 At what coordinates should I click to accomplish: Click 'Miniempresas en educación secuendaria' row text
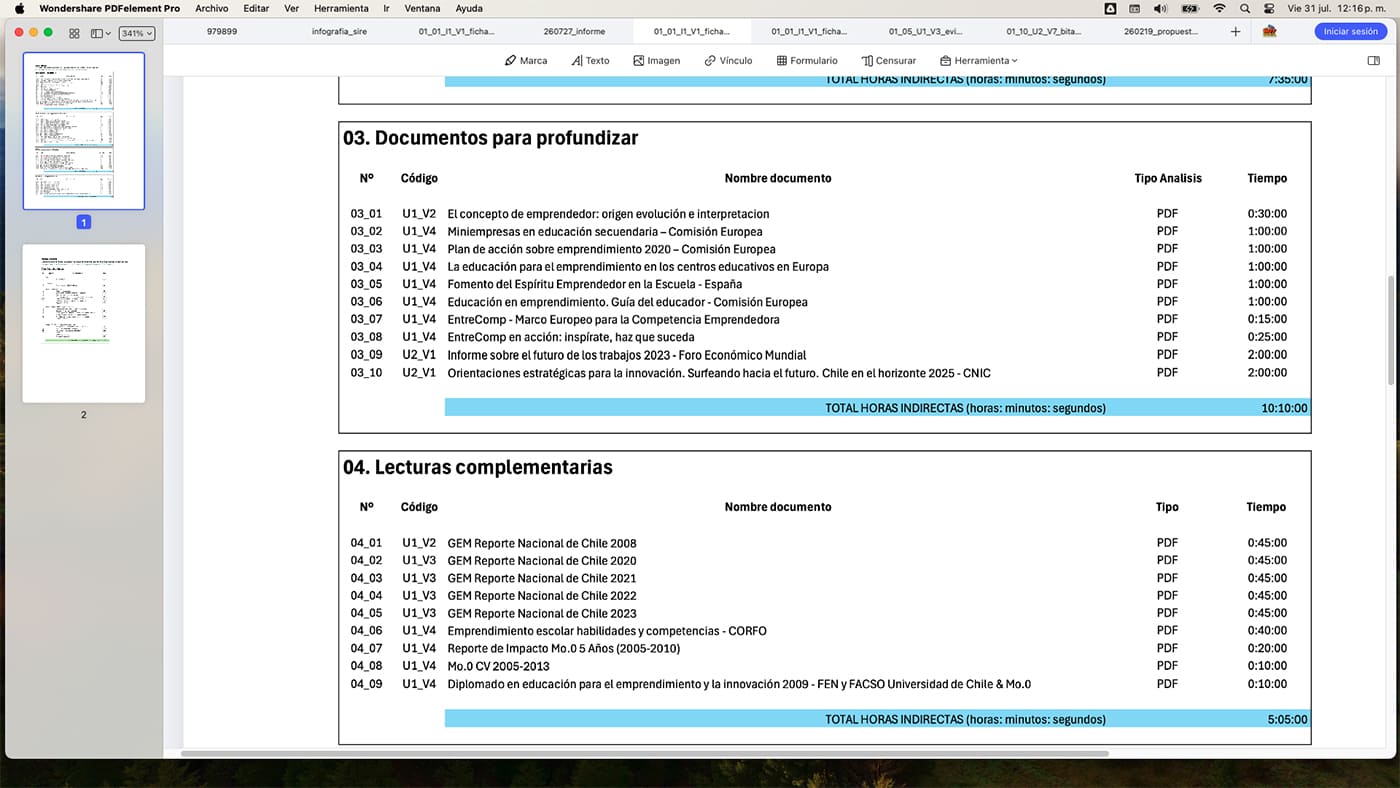604,231
